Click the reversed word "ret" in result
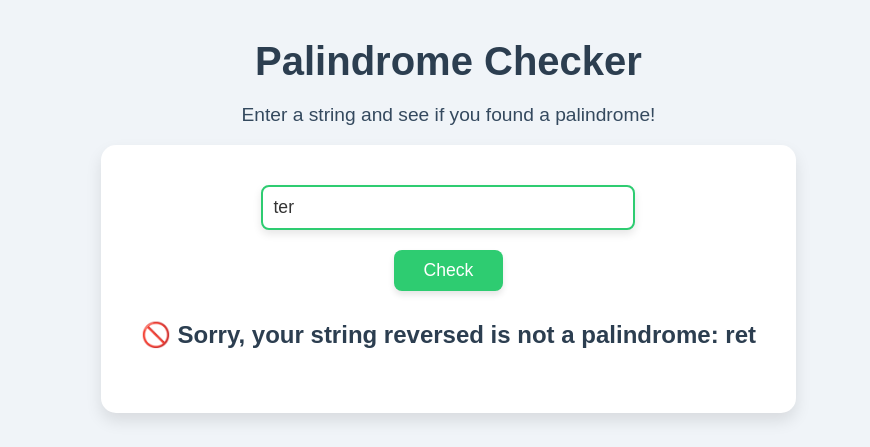The image size is (870, 447). click(x=740, y=335)
